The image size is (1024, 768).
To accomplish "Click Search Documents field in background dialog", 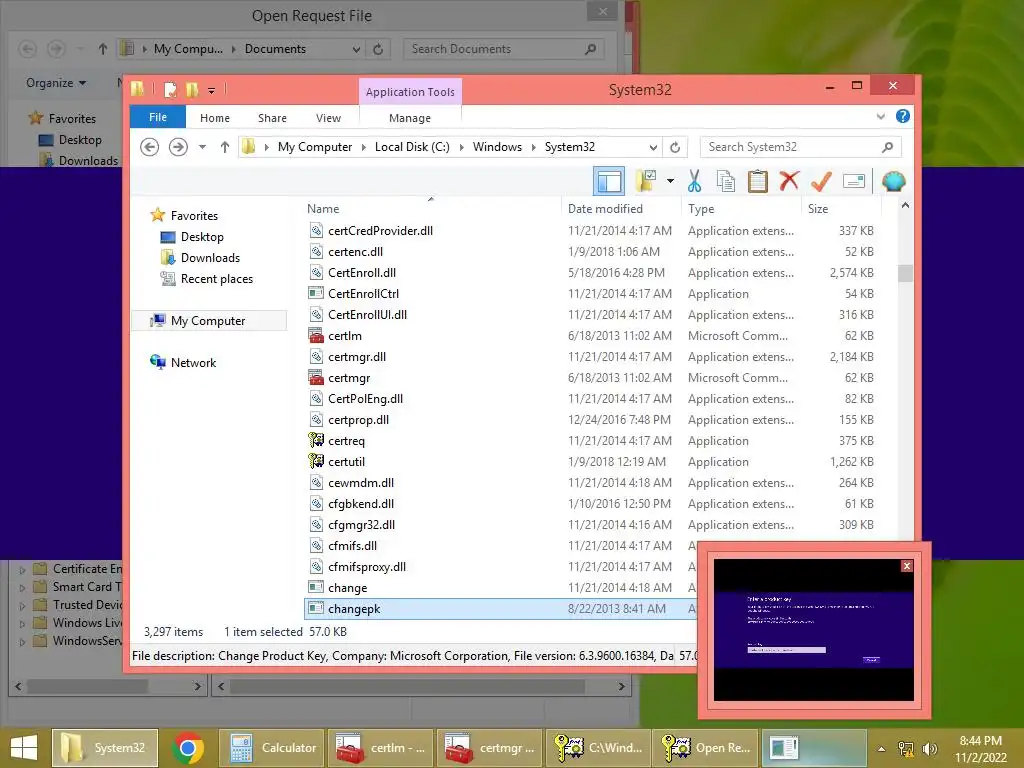I will (x=504, y=49).
